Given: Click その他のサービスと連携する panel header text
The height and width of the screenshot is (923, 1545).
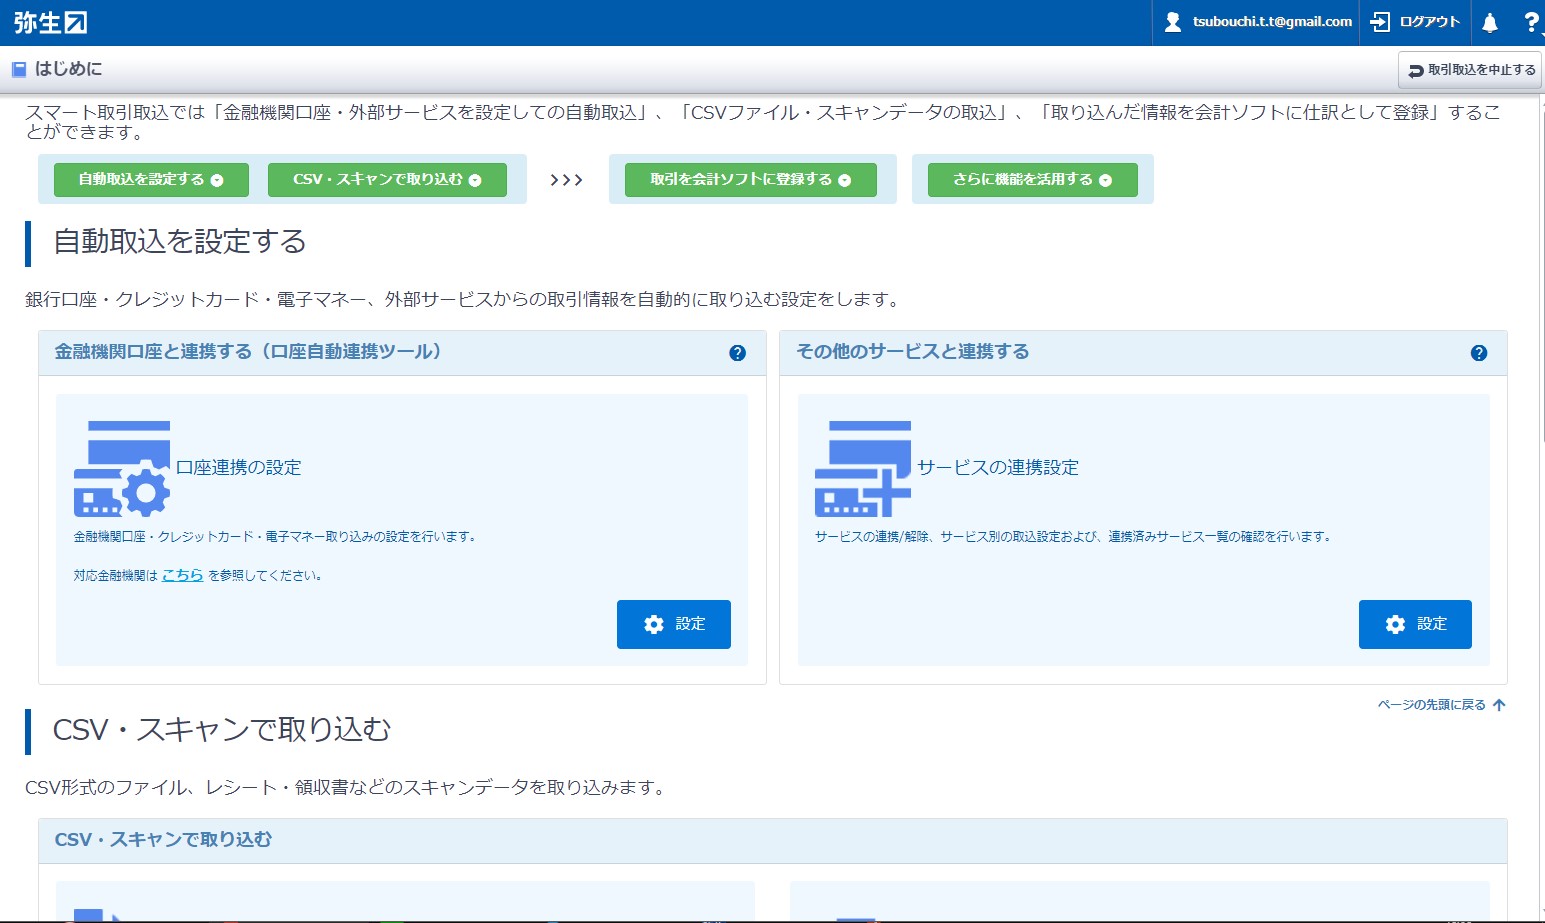Looking at the screenshot, I should [912, 352].
